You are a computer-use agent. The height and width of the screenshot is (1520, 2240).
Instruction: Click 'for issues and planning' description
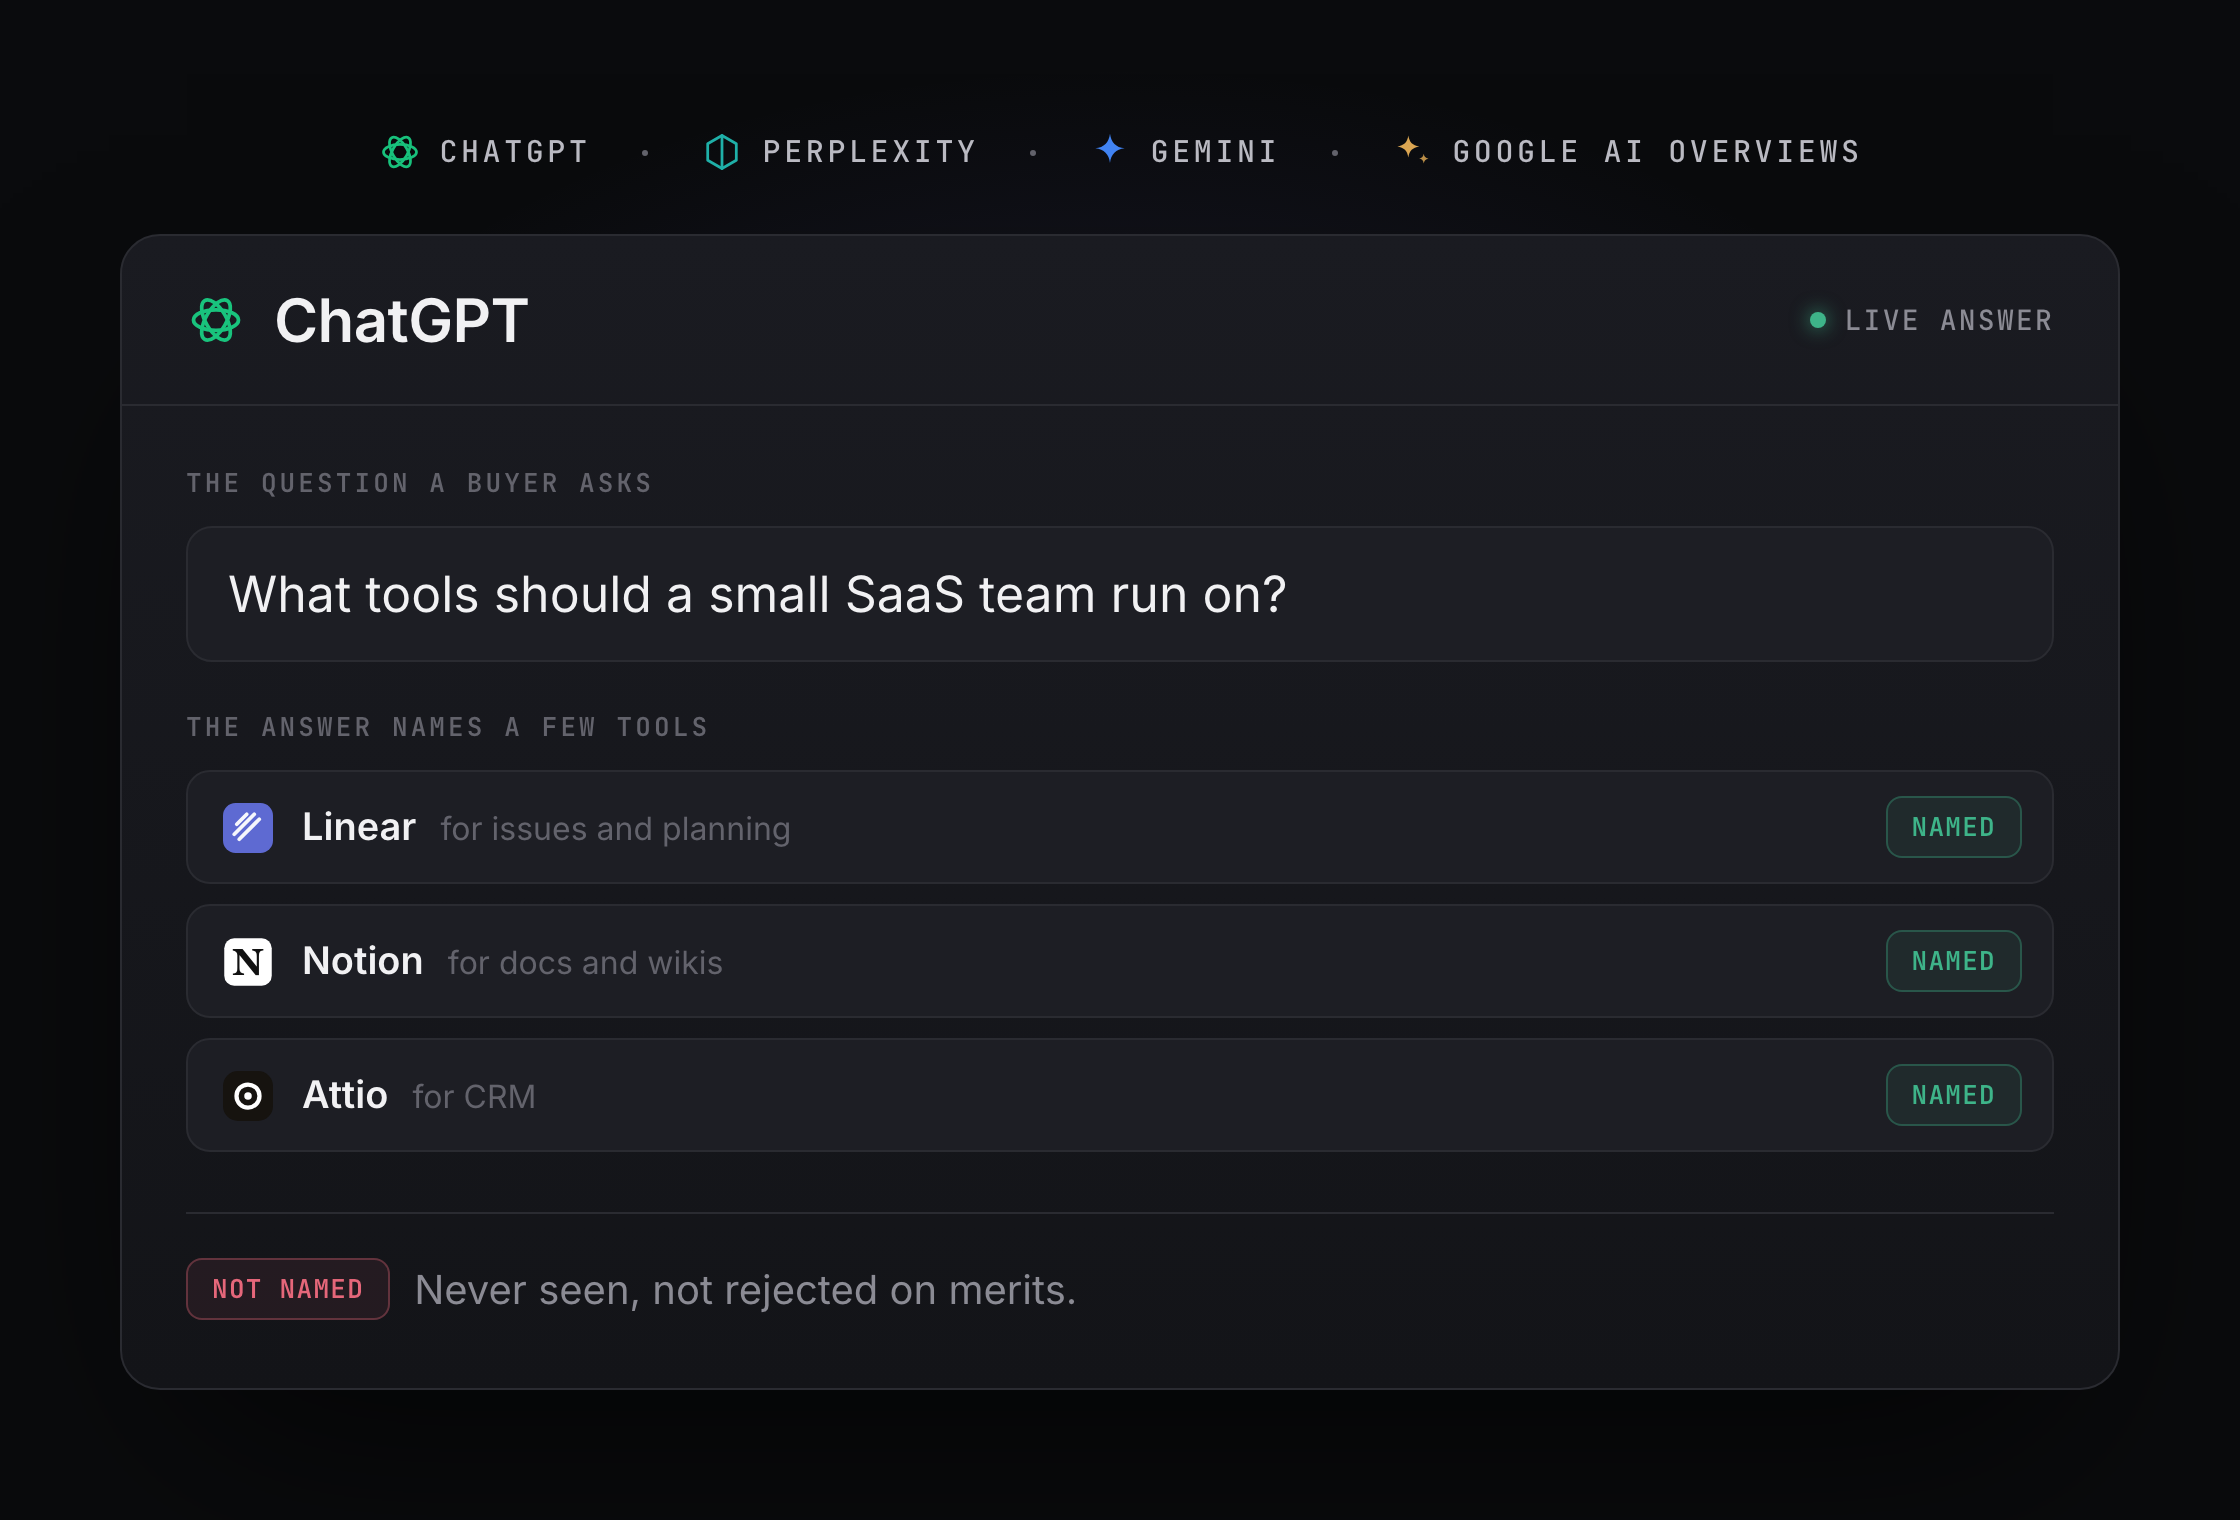click(x=615, y=829)
